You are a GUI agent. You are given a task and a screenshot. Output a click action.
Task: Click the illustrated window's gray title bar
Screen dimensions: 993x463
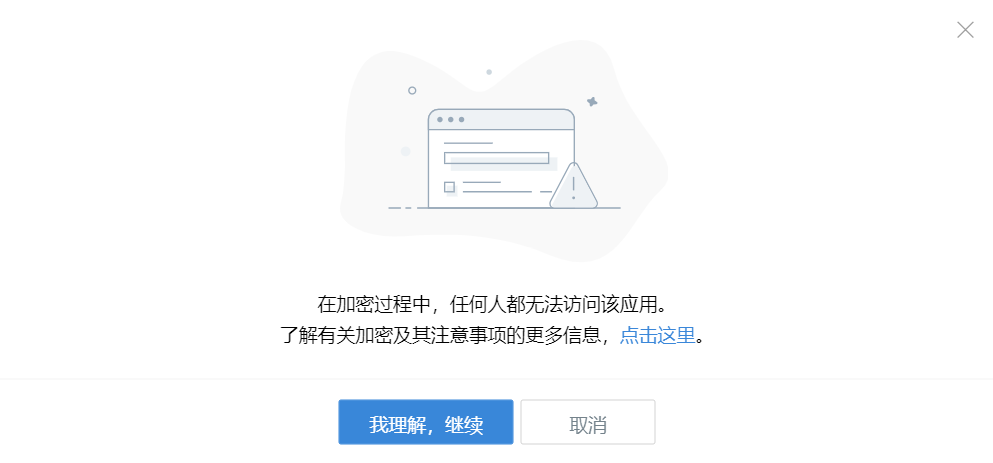[501, 120]
